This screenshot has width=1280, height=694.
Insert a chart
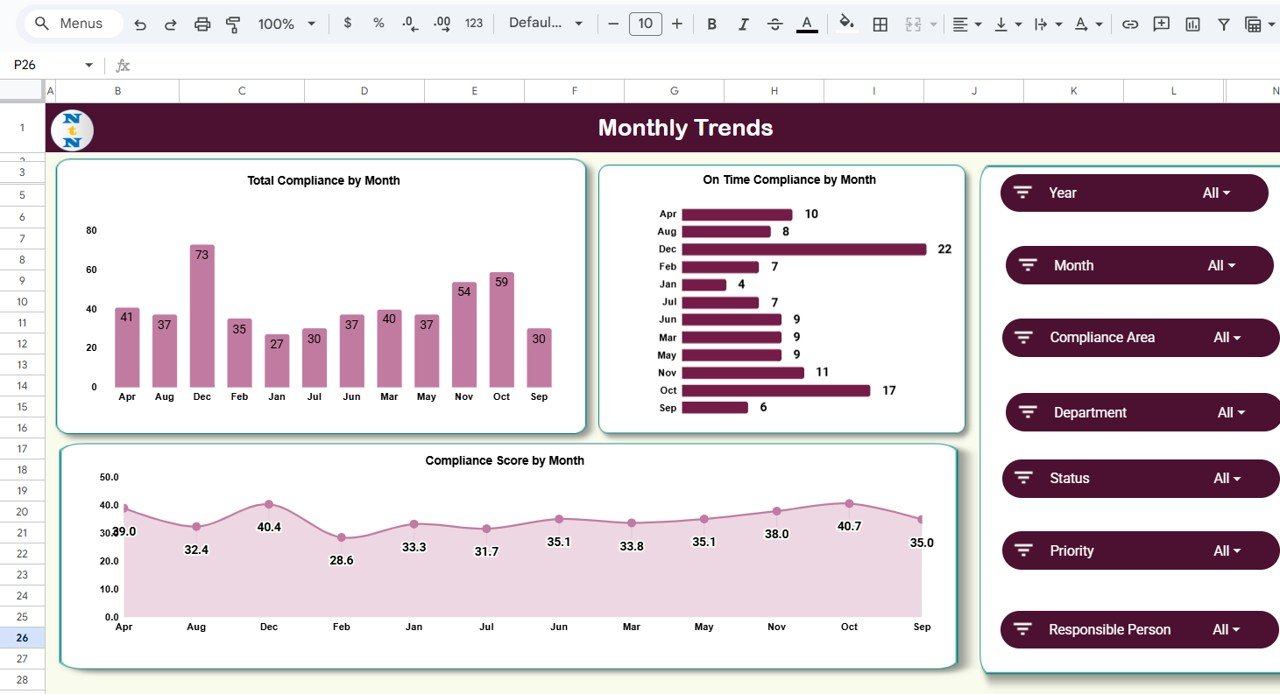tap(1192, 23)
